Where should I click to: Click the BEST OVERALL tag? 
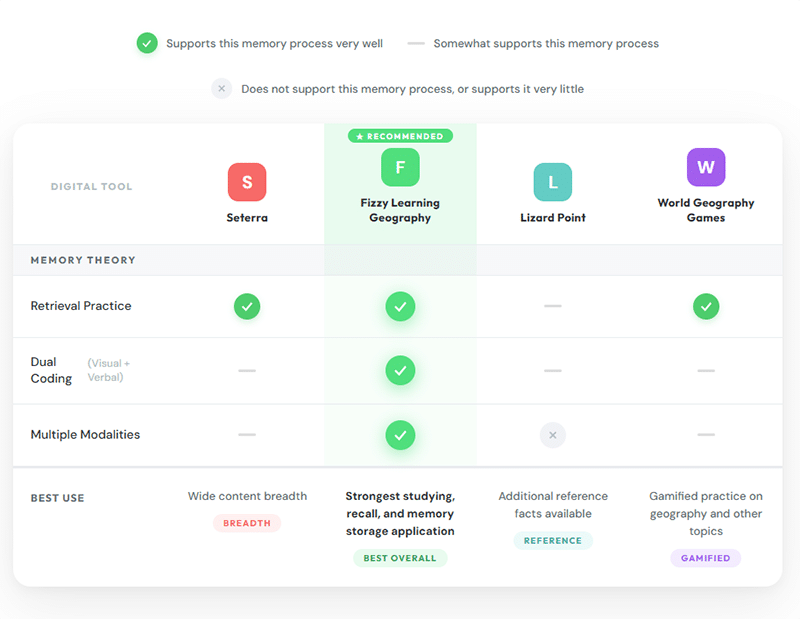[400, 558]
